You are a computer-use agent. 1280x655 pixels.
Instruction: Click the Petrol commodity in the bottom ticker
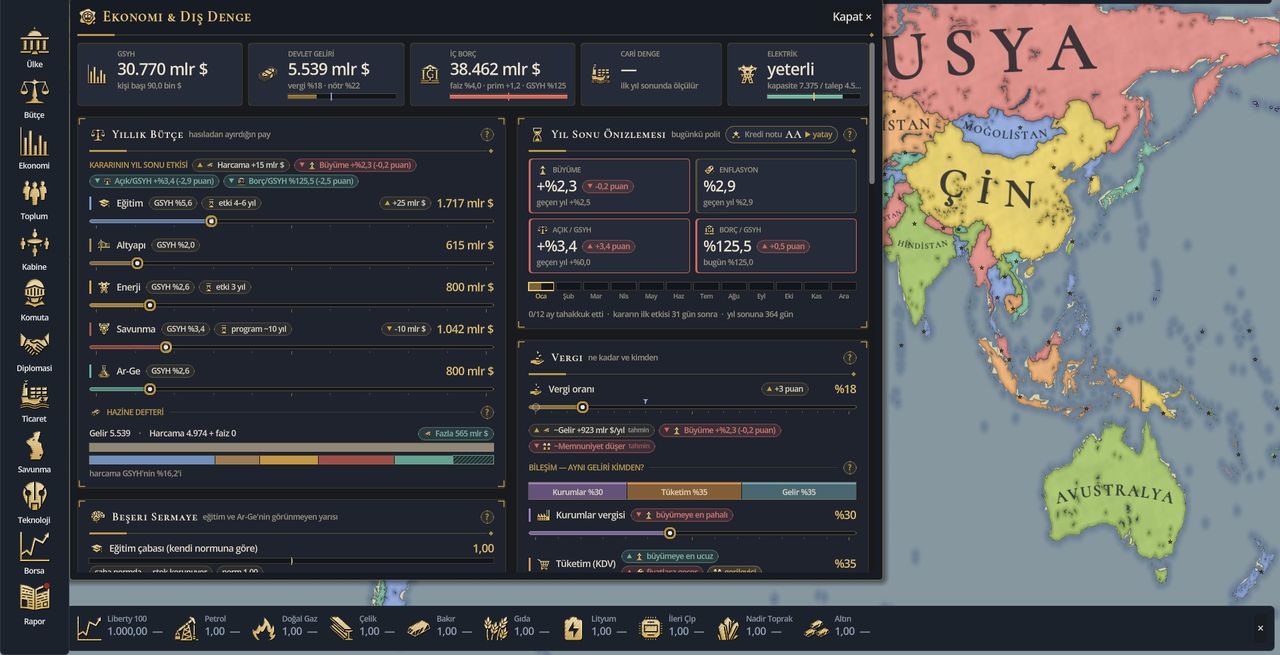[207, 628]
